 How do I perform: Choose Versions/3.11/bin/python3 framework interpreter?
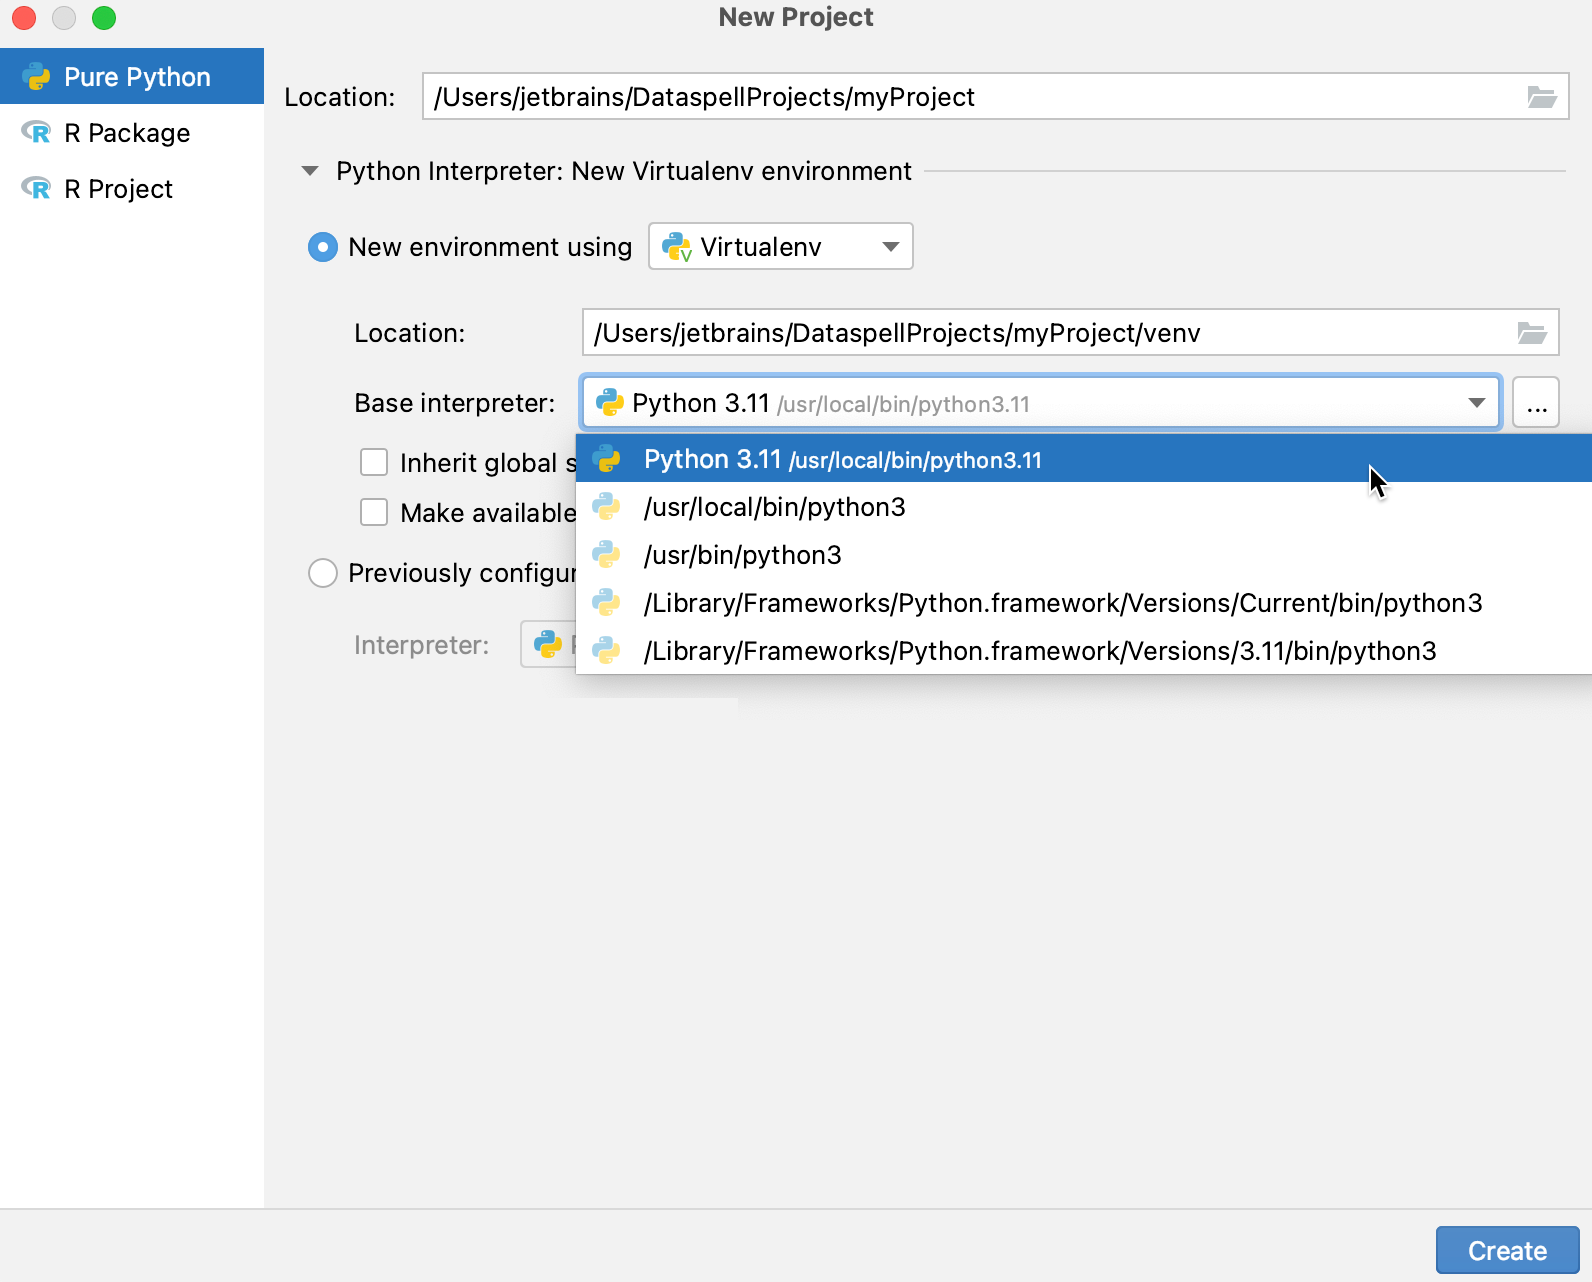(x=1084, y=651)
